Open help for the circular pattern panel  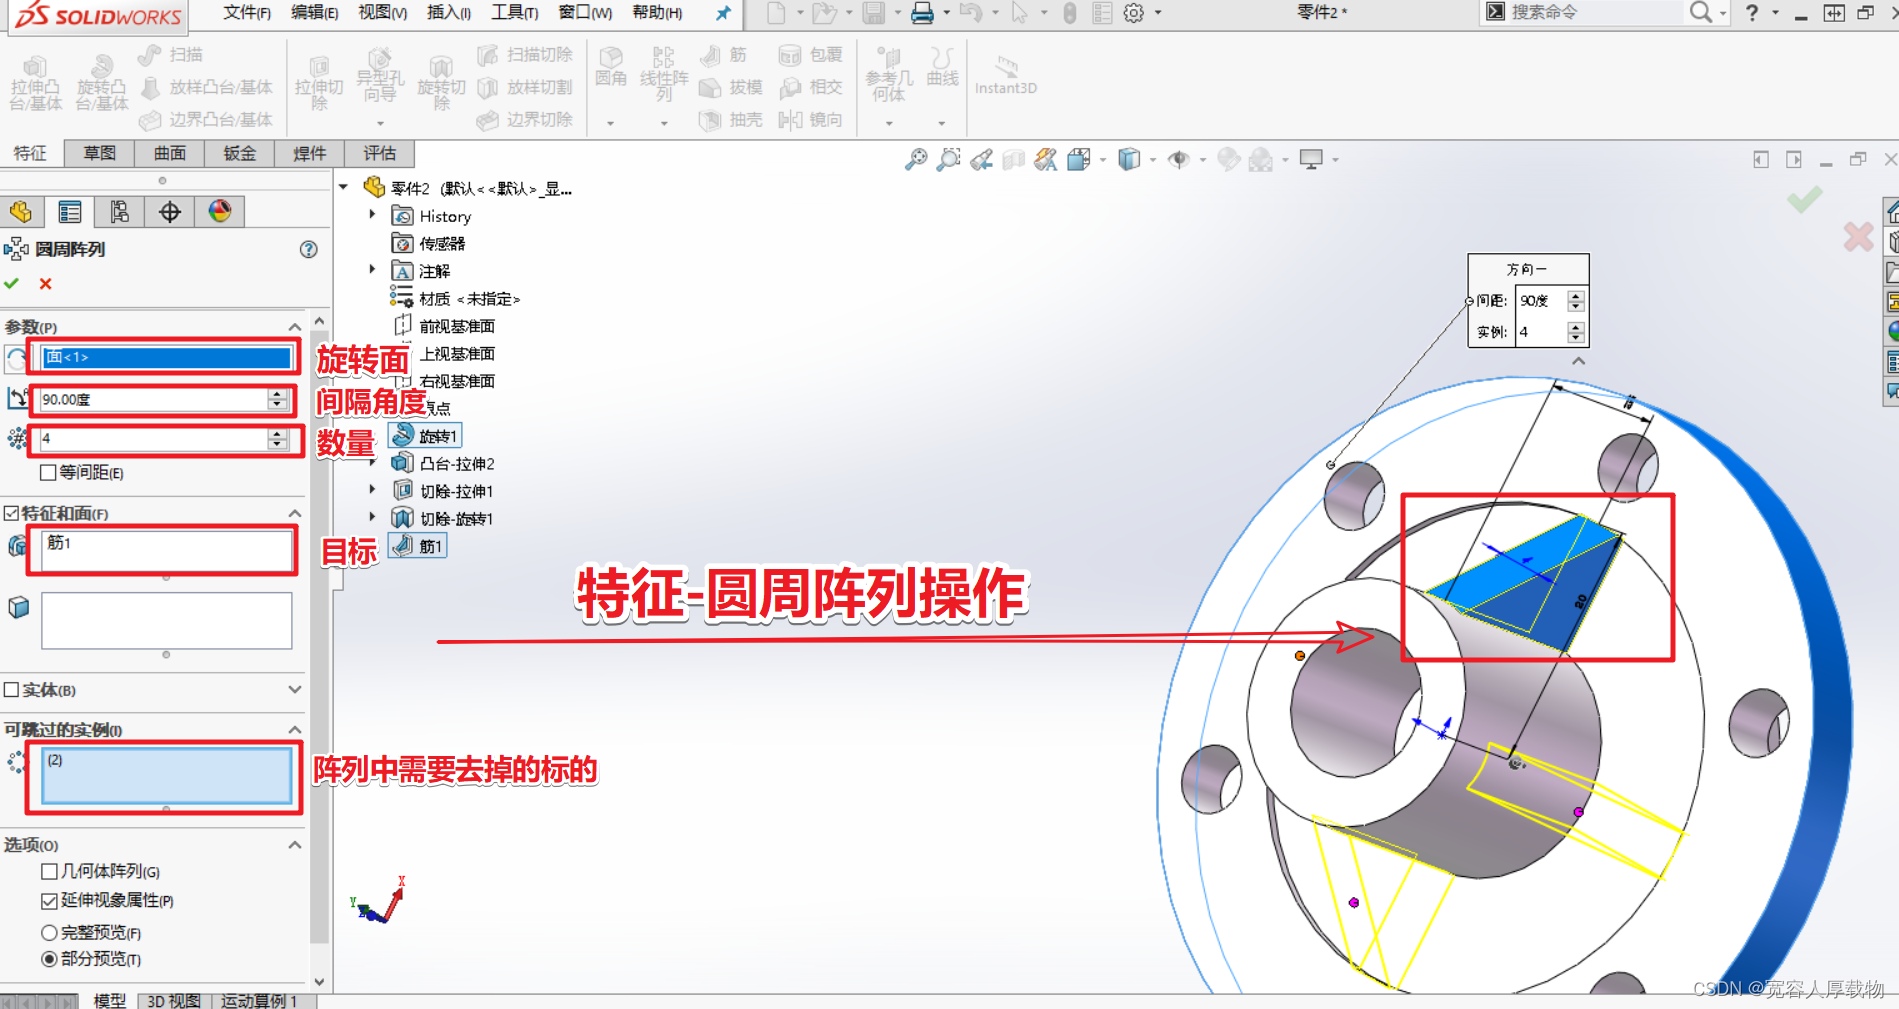[308, 250]
